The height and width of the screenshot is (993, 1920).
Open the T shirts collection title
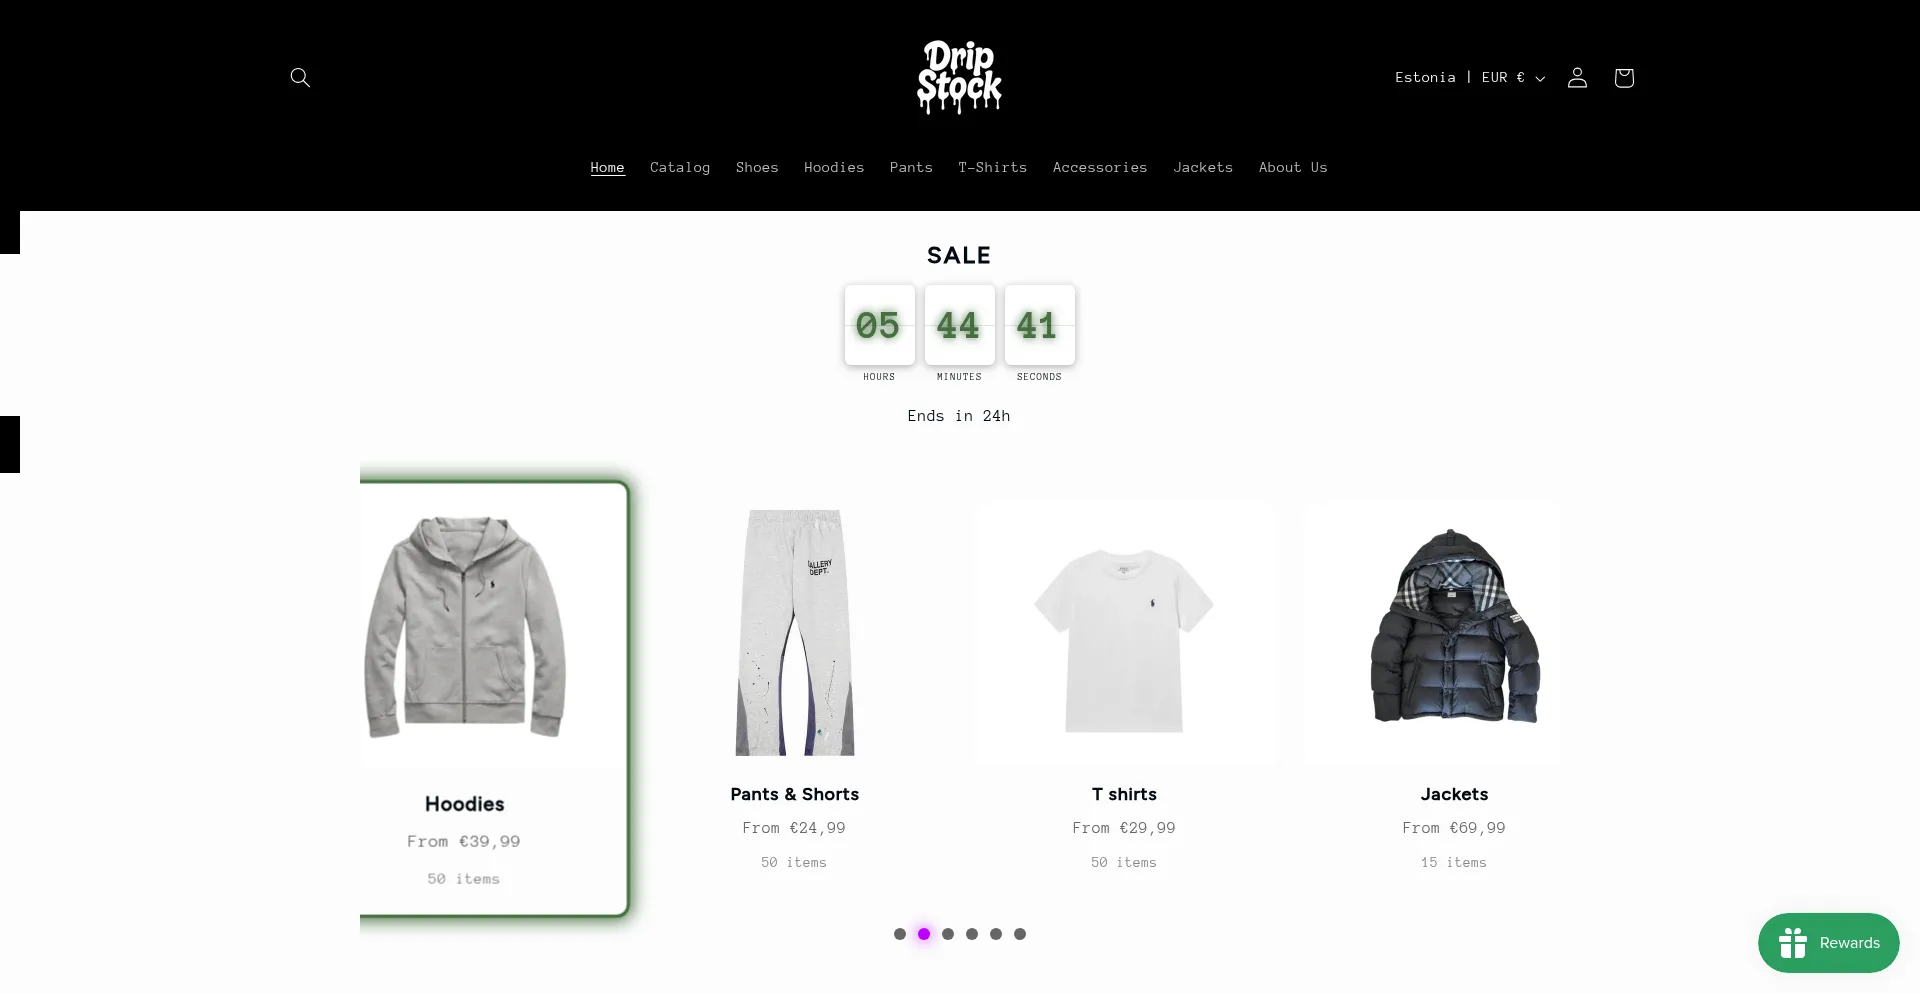coord(1124,794)
